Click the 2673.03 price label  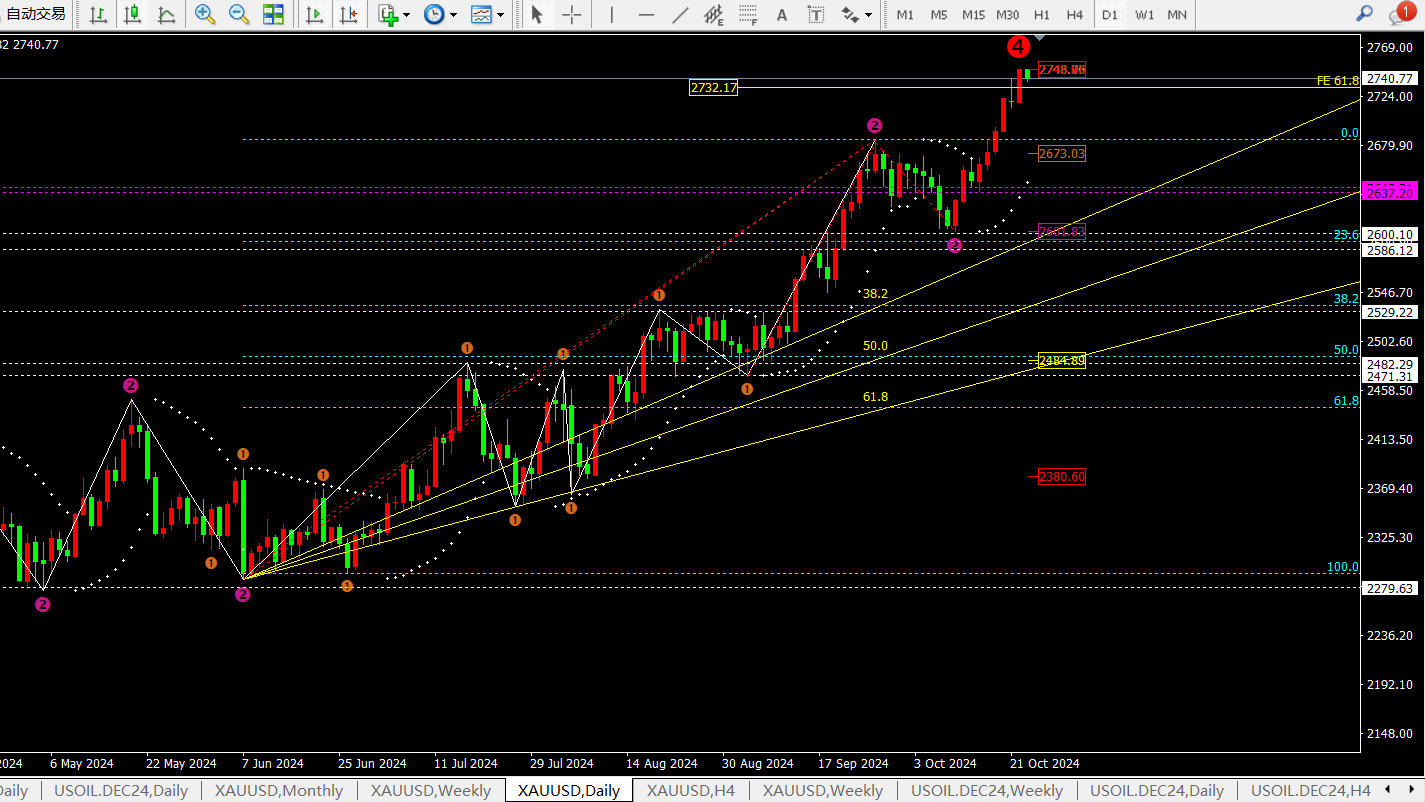tap(1062, 154)
